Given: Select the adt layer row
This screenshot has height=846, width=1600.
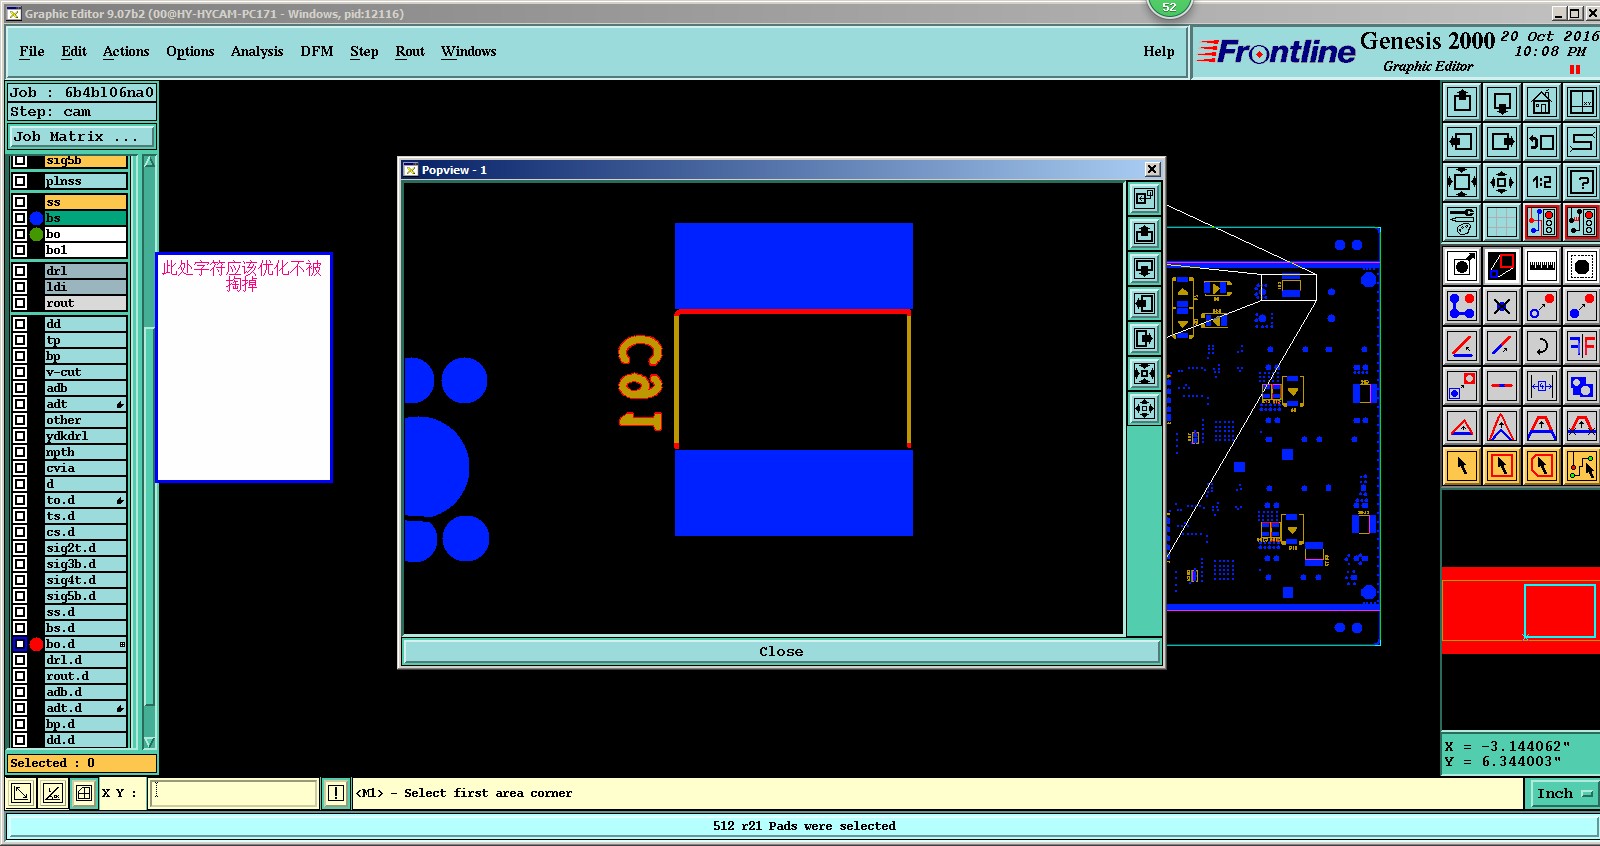Looking at the screenshot, I should 86,404.
